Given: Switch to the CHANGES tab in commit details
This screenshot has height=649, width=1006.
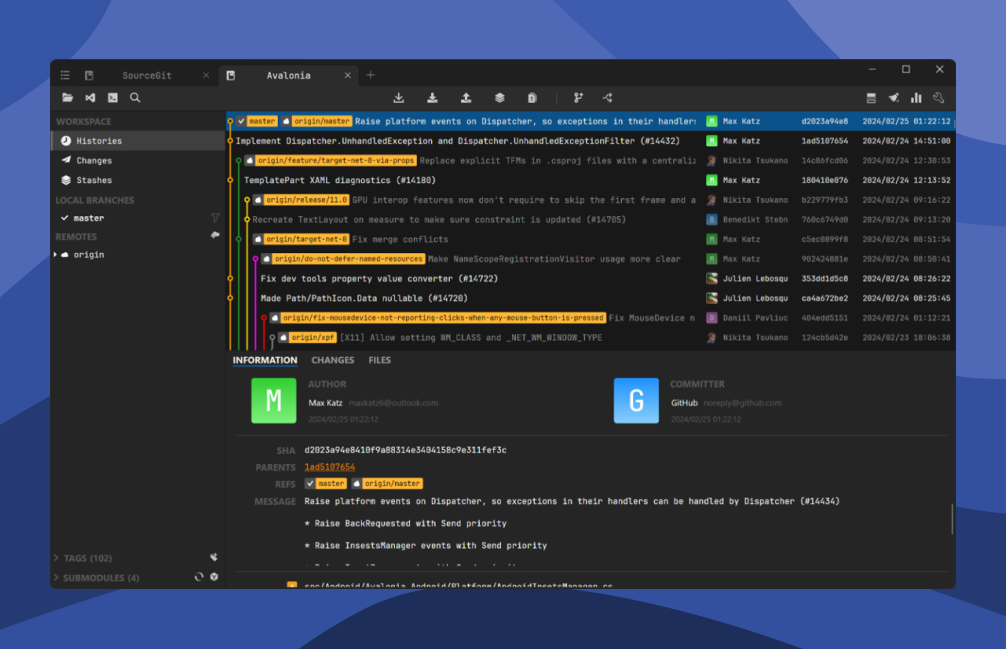Looking at the screenshot, I should [x=332, y=360].
